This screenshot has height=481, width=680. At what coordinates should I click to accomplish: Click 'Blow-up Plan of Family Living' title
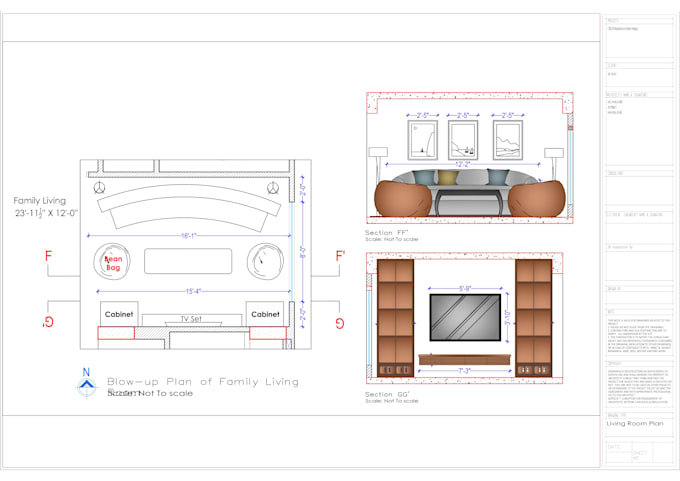203,382
